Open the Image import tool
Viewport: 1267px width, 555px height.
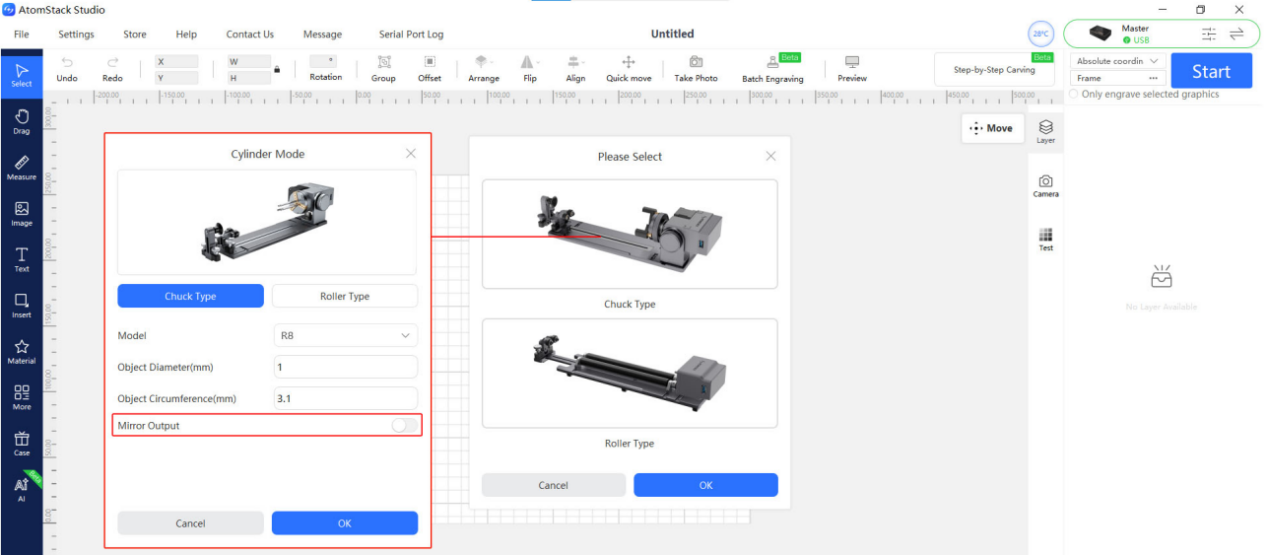(21, 214)
